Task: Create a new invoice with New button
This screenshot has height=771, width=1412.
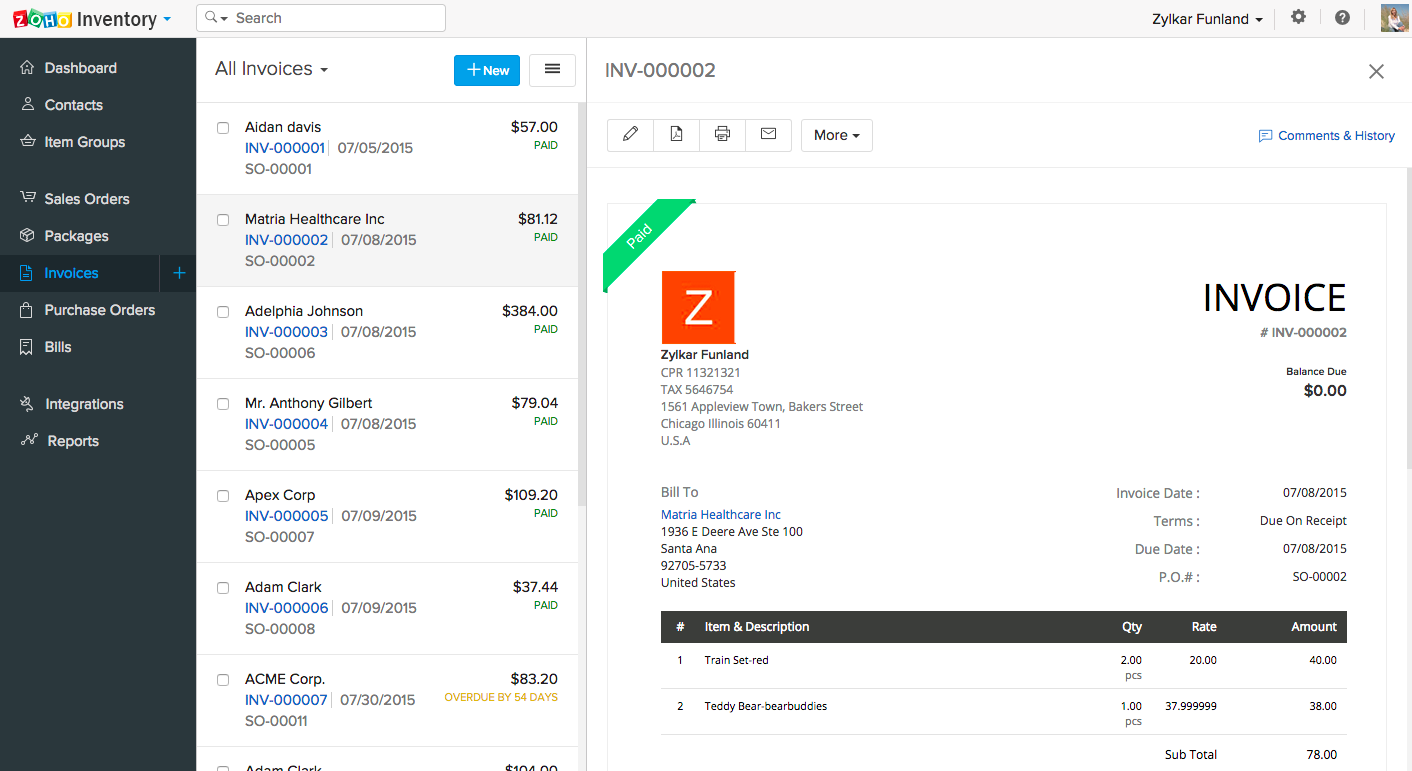Action: (x=487, y=70)
